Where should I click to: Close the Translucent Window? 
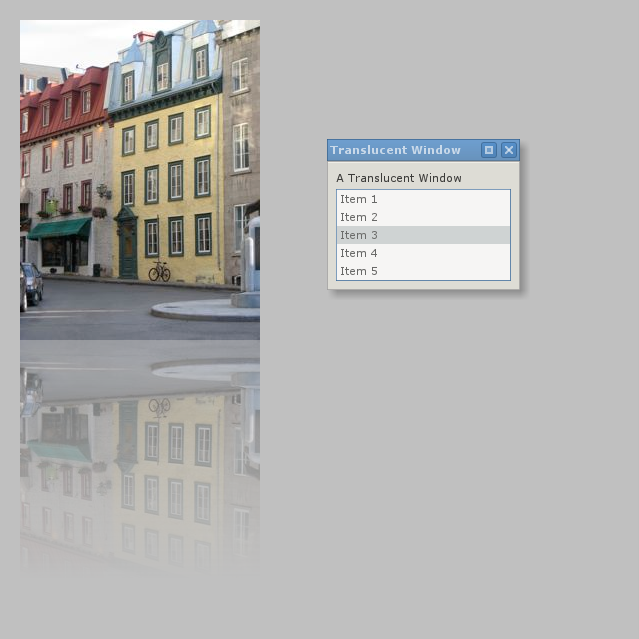click(x=509, y=150)
